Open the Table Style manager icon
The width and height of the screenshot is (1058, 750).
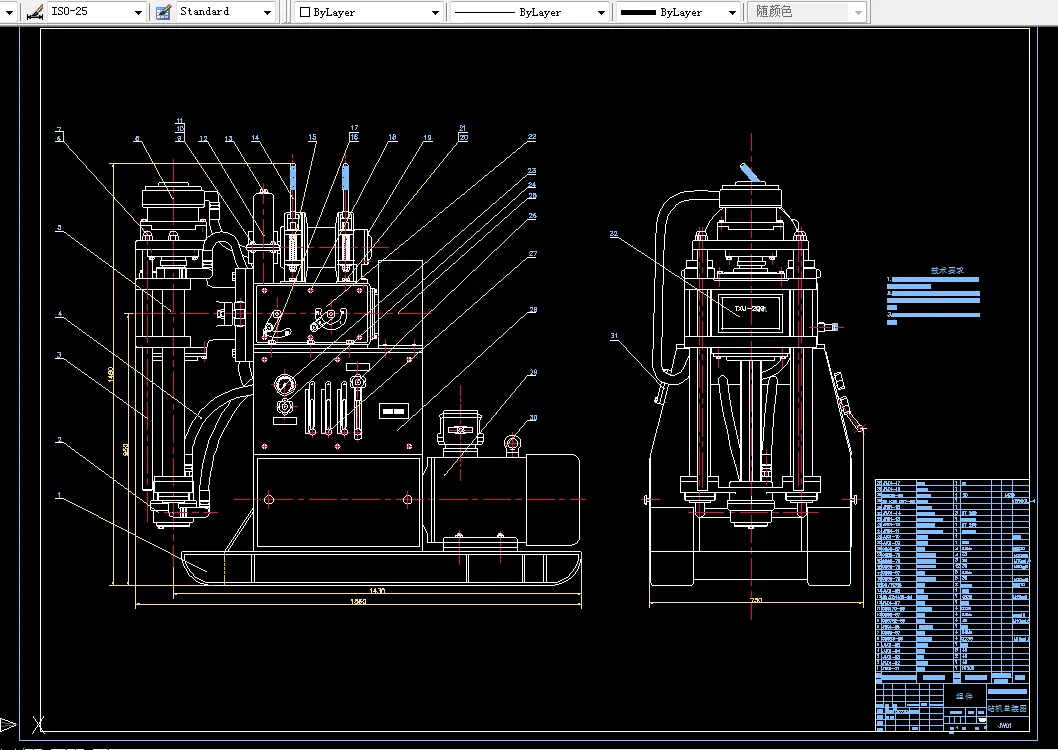point(164,12)
